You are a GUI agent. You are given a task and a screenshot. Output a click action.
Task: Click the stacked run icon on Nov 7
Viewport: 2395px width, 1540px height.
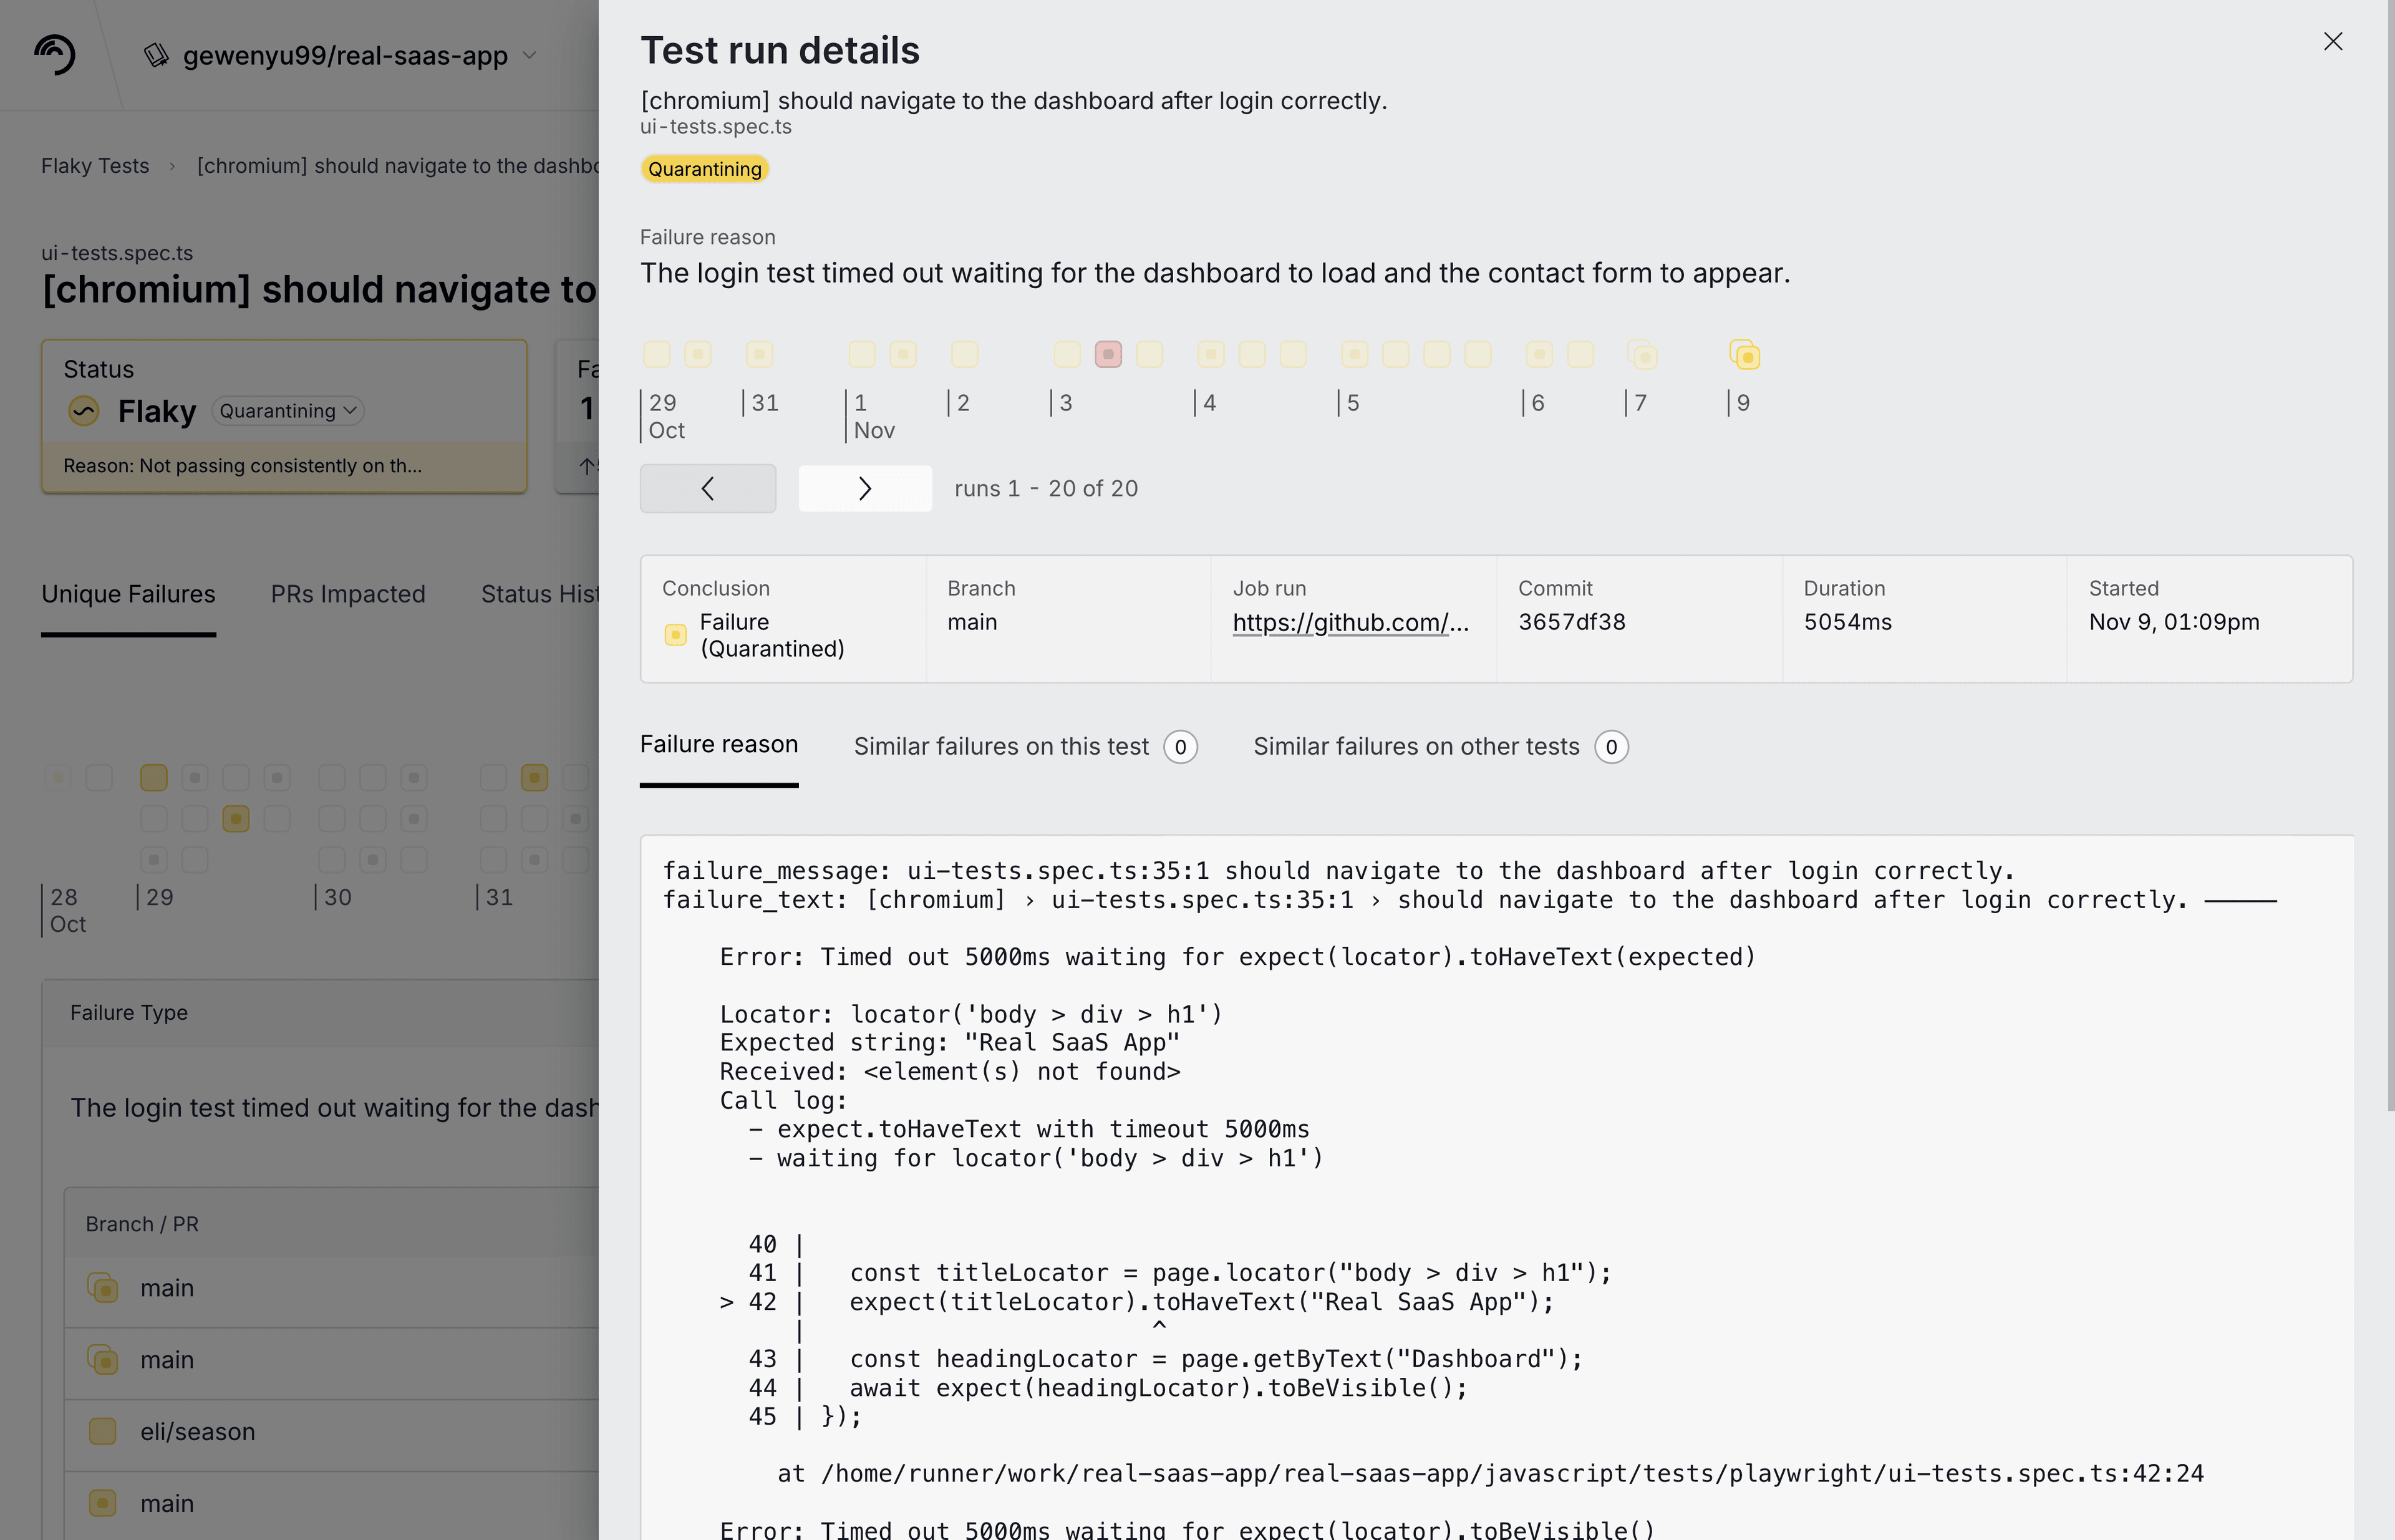pos(1642,355)
